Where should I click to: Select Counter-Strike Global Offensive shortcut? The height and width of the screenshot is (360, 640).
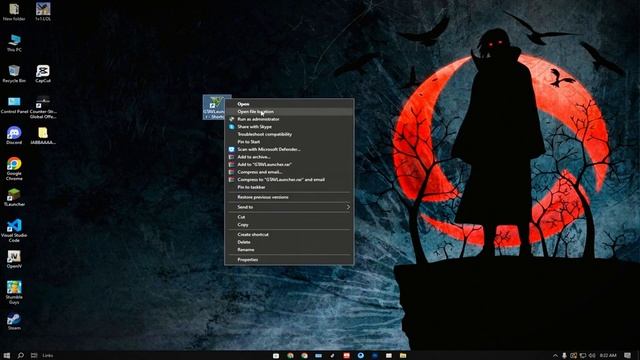tap(43, 108)
